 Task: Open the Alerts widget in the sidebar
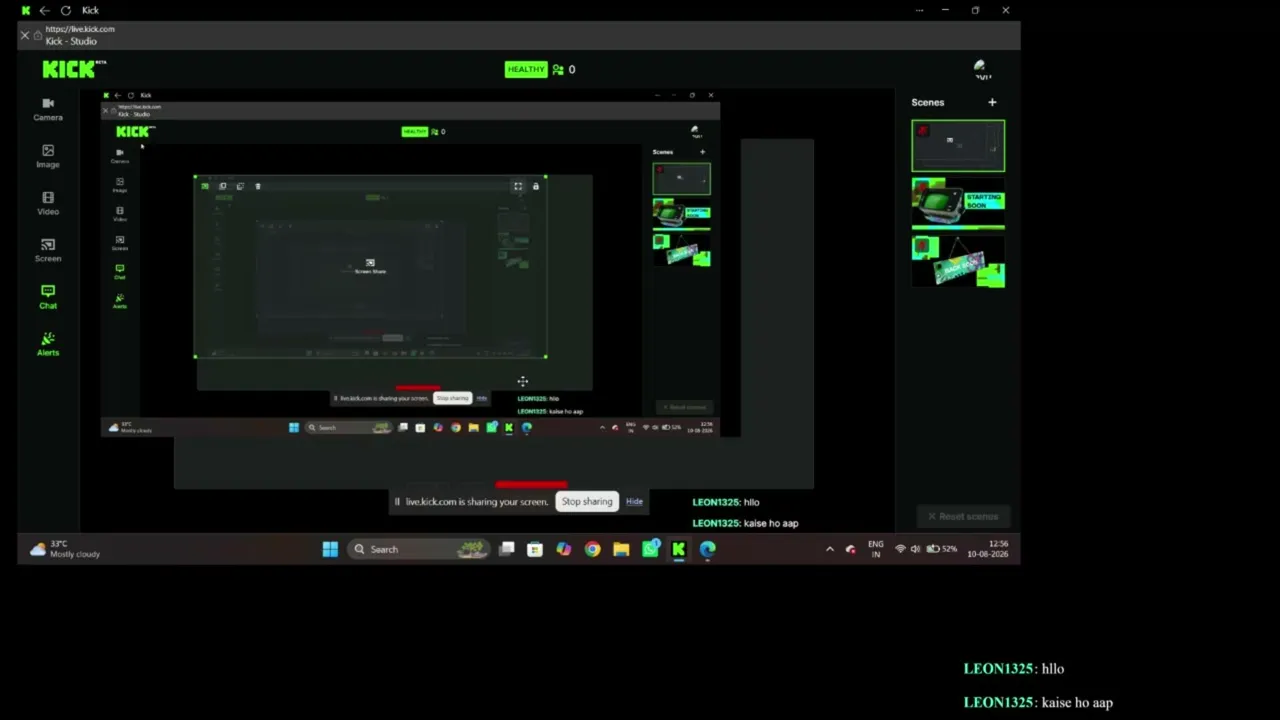48,344
